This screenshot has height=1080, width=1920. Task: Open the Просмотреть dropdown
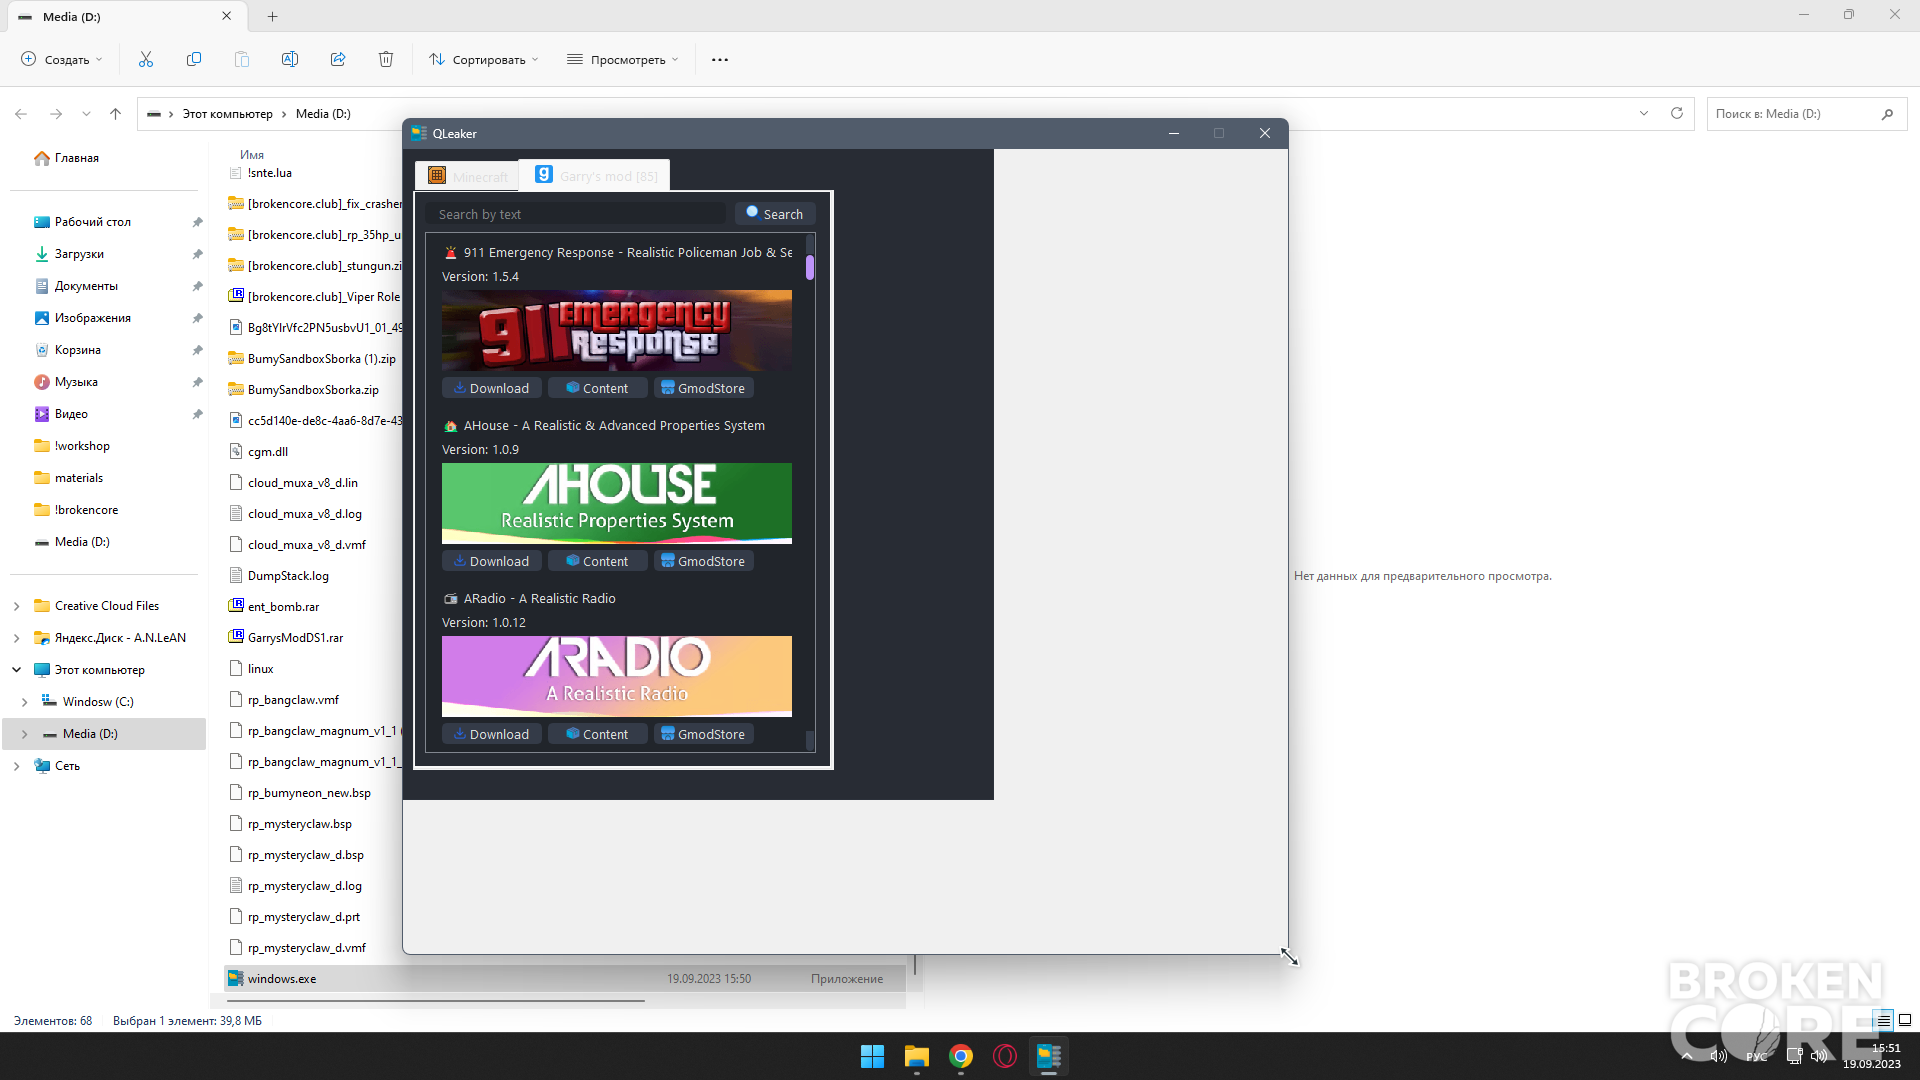coord(623,60)
